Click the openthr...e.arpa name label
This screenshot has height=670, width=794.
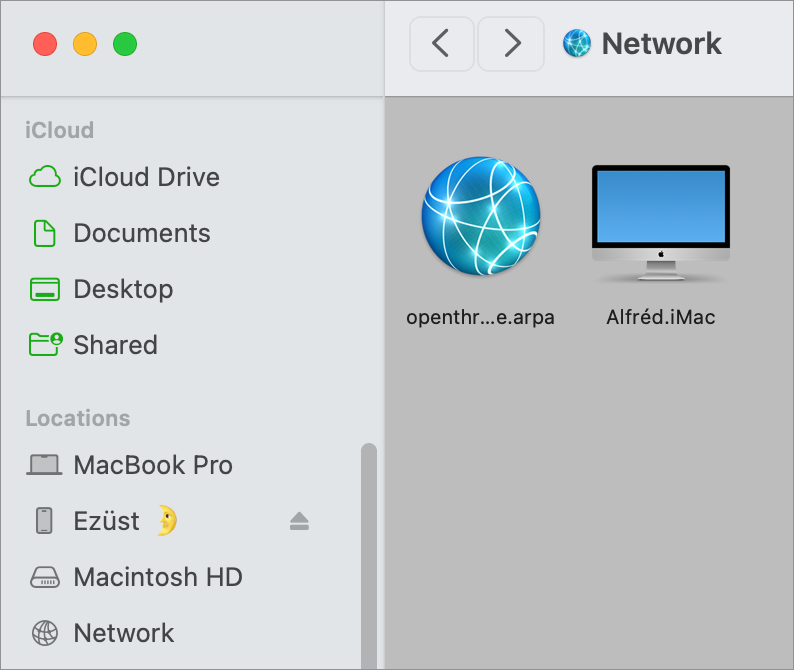tap(480, 318)
